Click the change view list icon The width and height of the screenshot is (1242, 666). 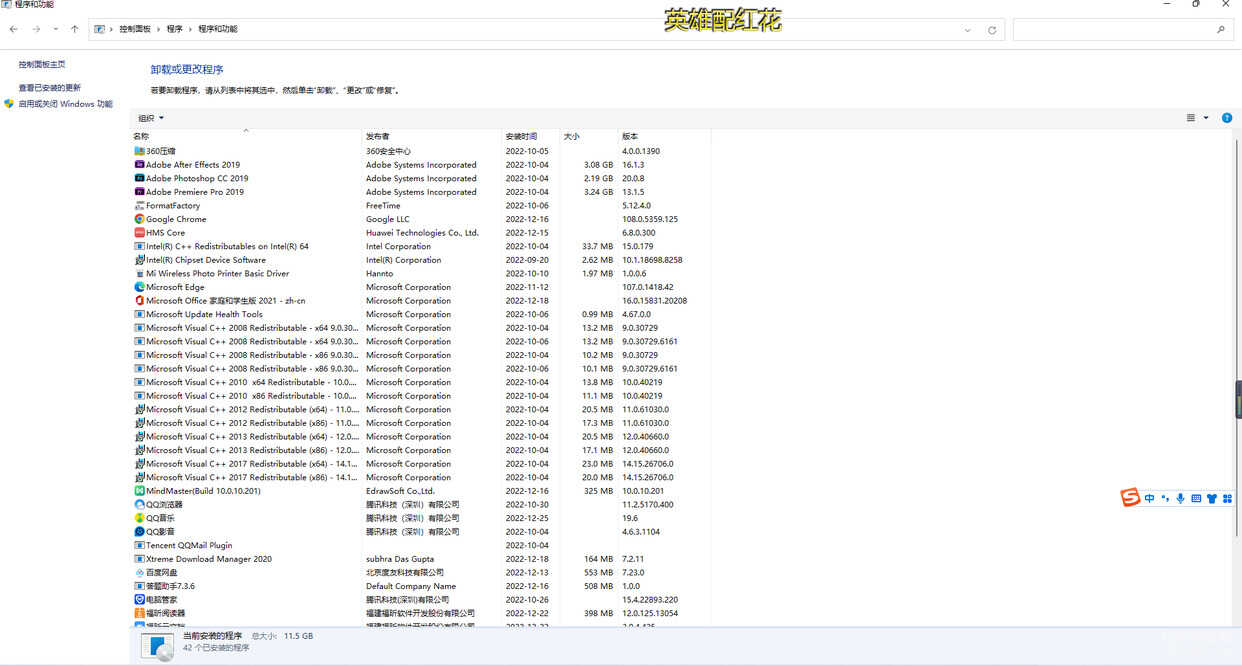(x=1191, y=118)
